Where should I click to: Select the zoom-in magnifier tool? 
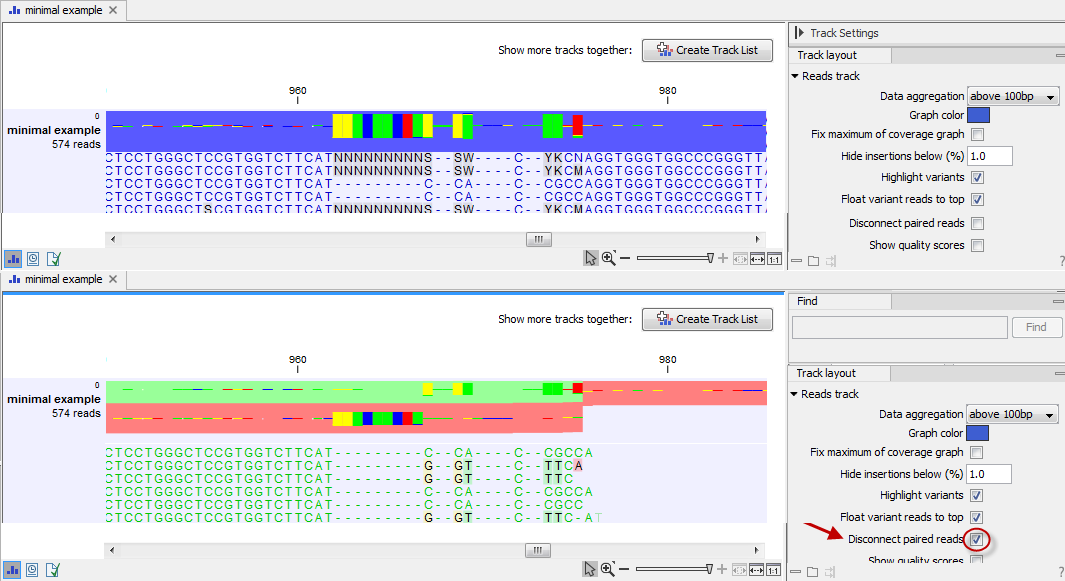608,258
